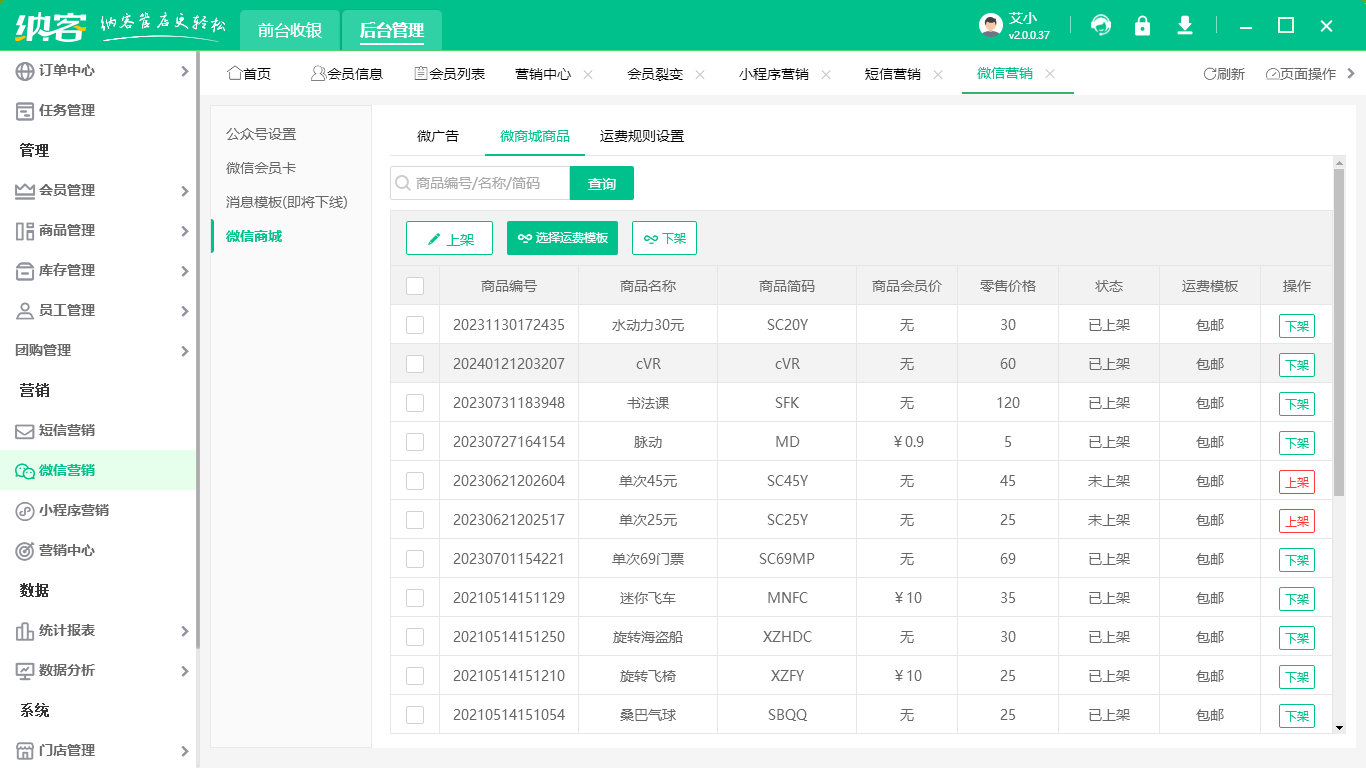Check the box for 脉动 row
This screenshot has width=1366, height=768.
415,442
